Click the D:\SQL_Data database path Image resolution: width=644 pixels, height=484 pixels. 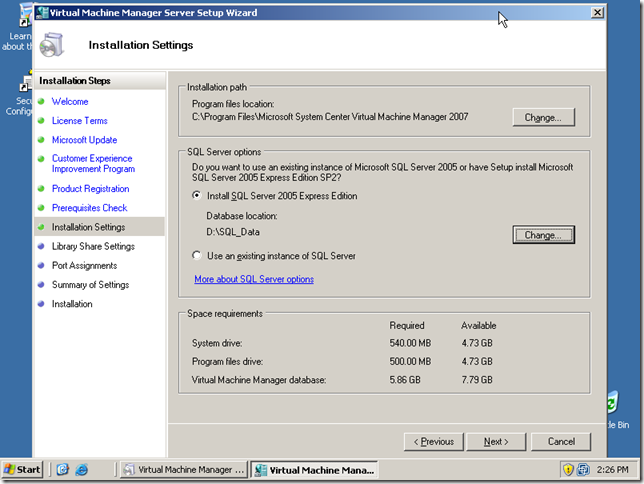pyautogui.click(x=233, y=232)
